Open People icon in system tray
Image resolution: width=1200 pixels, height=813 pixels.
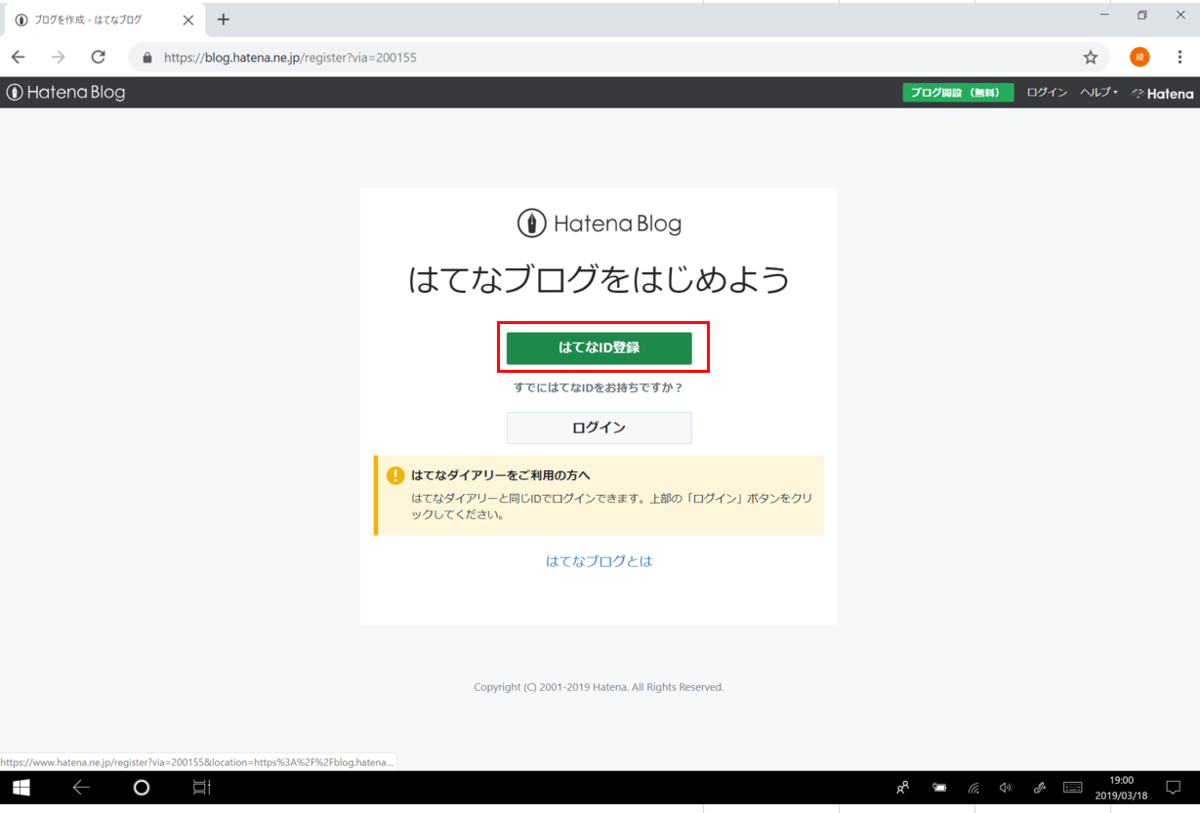pyautogui.click(x=903, y=787)
